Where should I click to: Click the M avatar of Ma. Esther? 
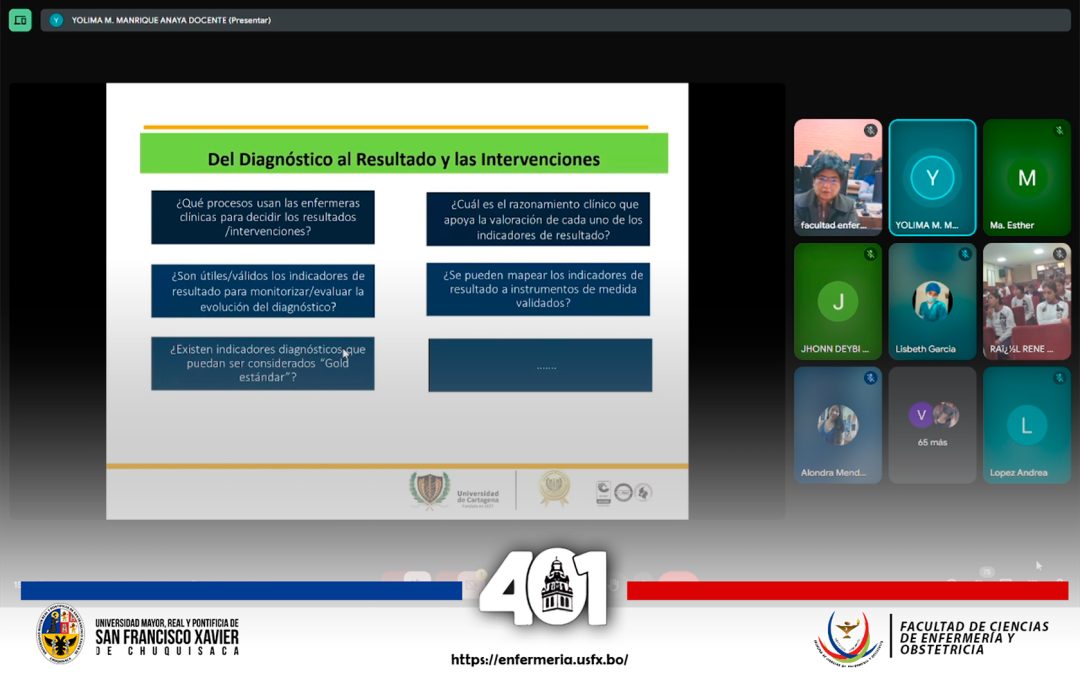1026,178
